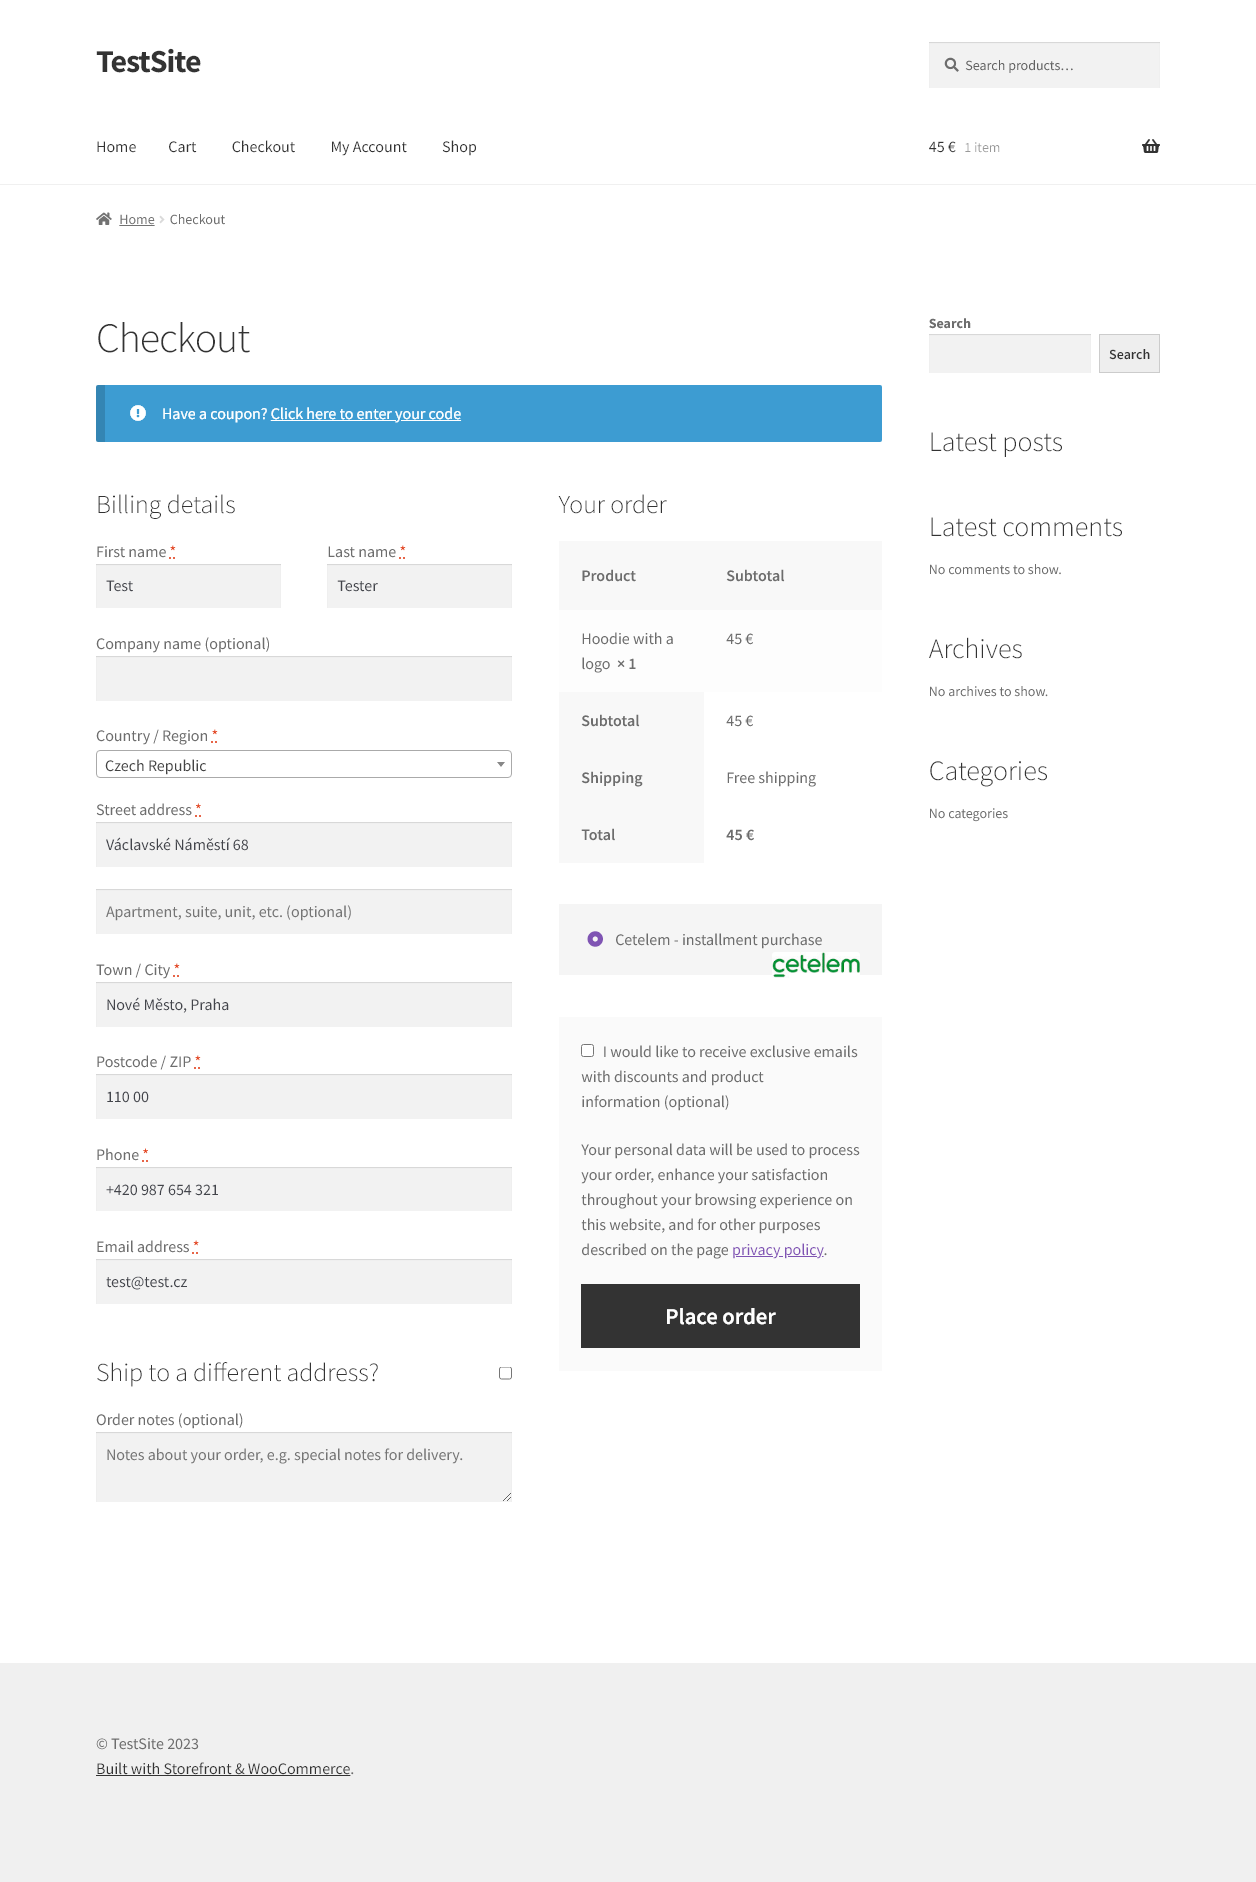Screen dimensions: 1256x1882
Task: Click the home icon in breadcrumb
Action: point(104,219)
